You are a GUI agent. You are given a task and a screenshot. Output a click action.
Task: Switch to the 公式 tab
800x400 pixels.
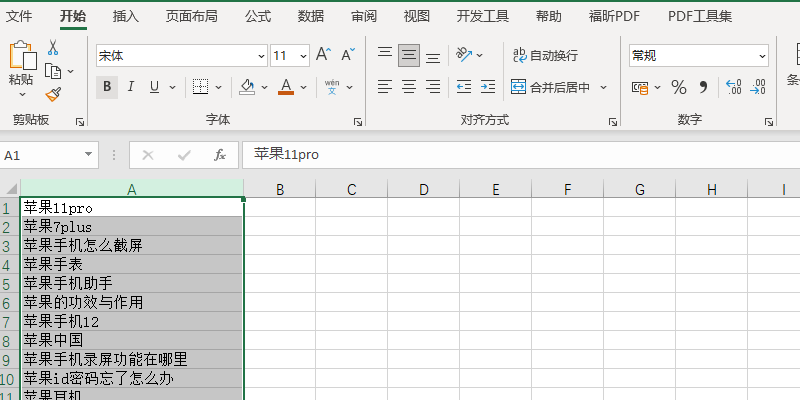[x=258, y=16]
